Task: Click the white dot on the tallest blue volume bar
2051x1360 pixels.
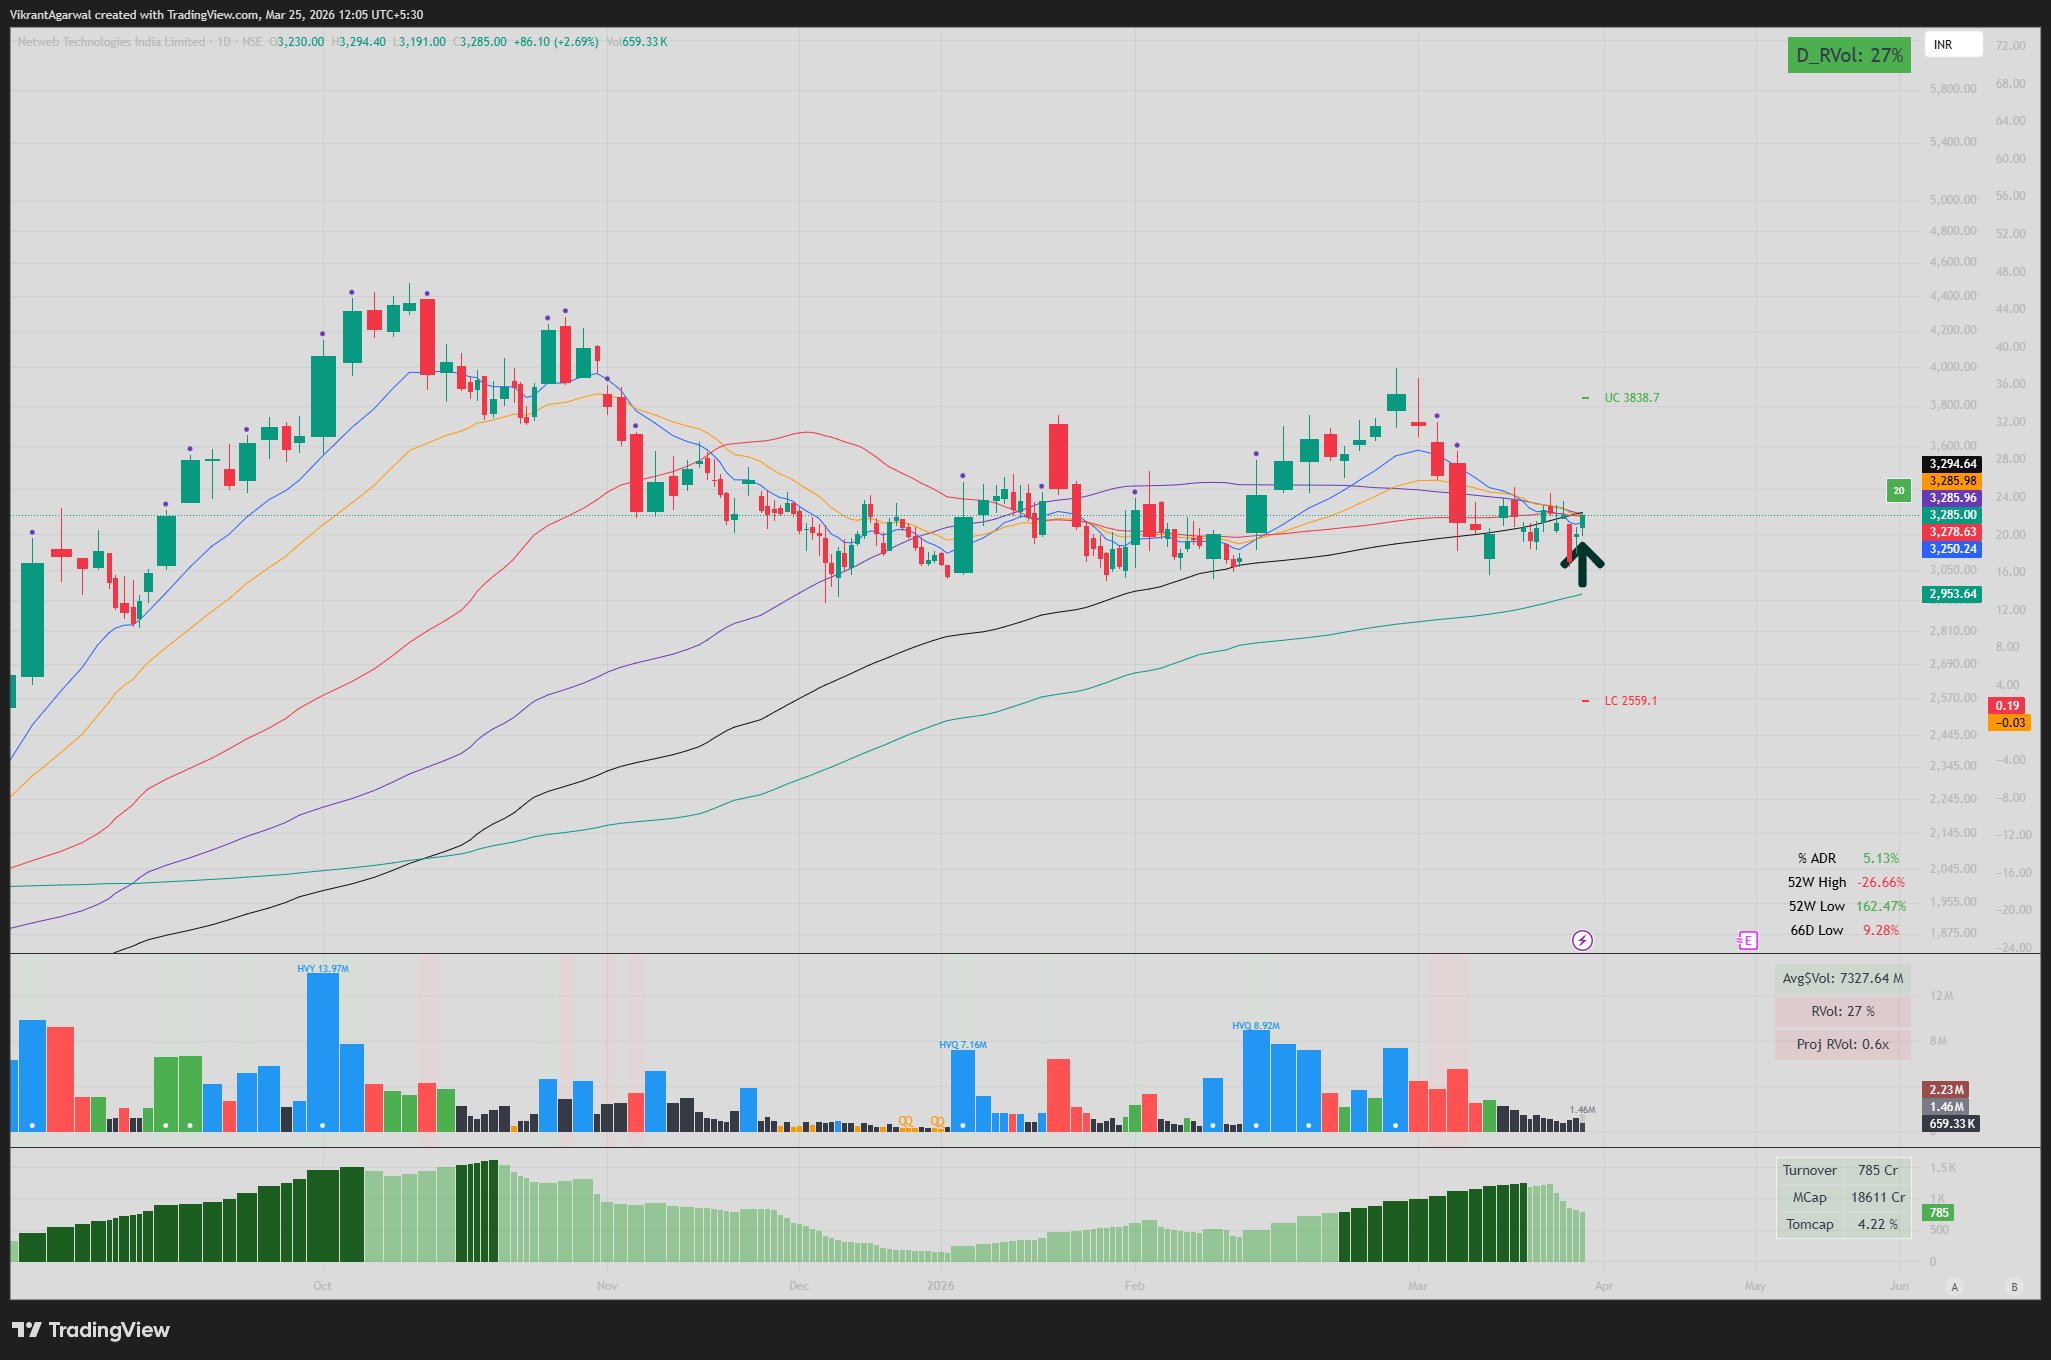Action: [x=322, y=1125]
